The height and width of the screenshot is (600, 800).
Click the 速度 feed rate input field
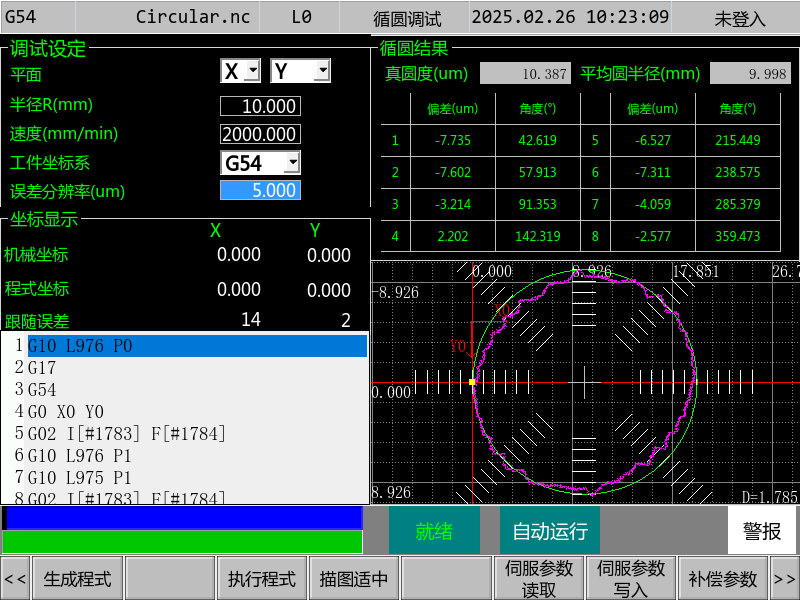pyautogui.click(x=260, y=134)
